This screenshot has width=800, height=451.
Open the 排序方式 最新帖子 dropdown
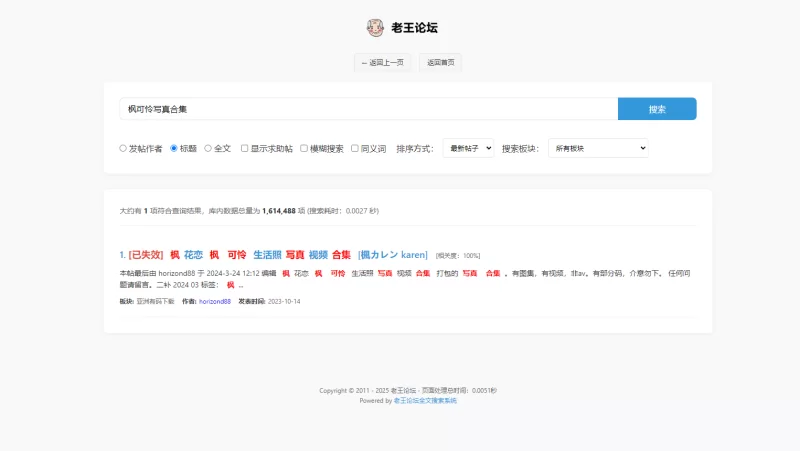click(x=468, y=148)
